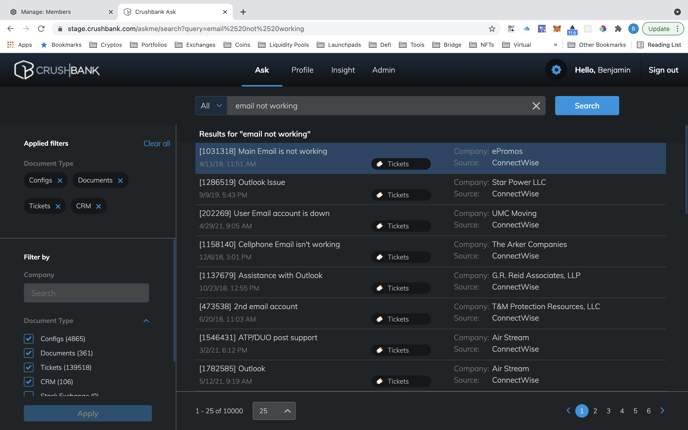688x430 pixels.
Task: Go to next results page arrow
Action: tap(662, 411)
